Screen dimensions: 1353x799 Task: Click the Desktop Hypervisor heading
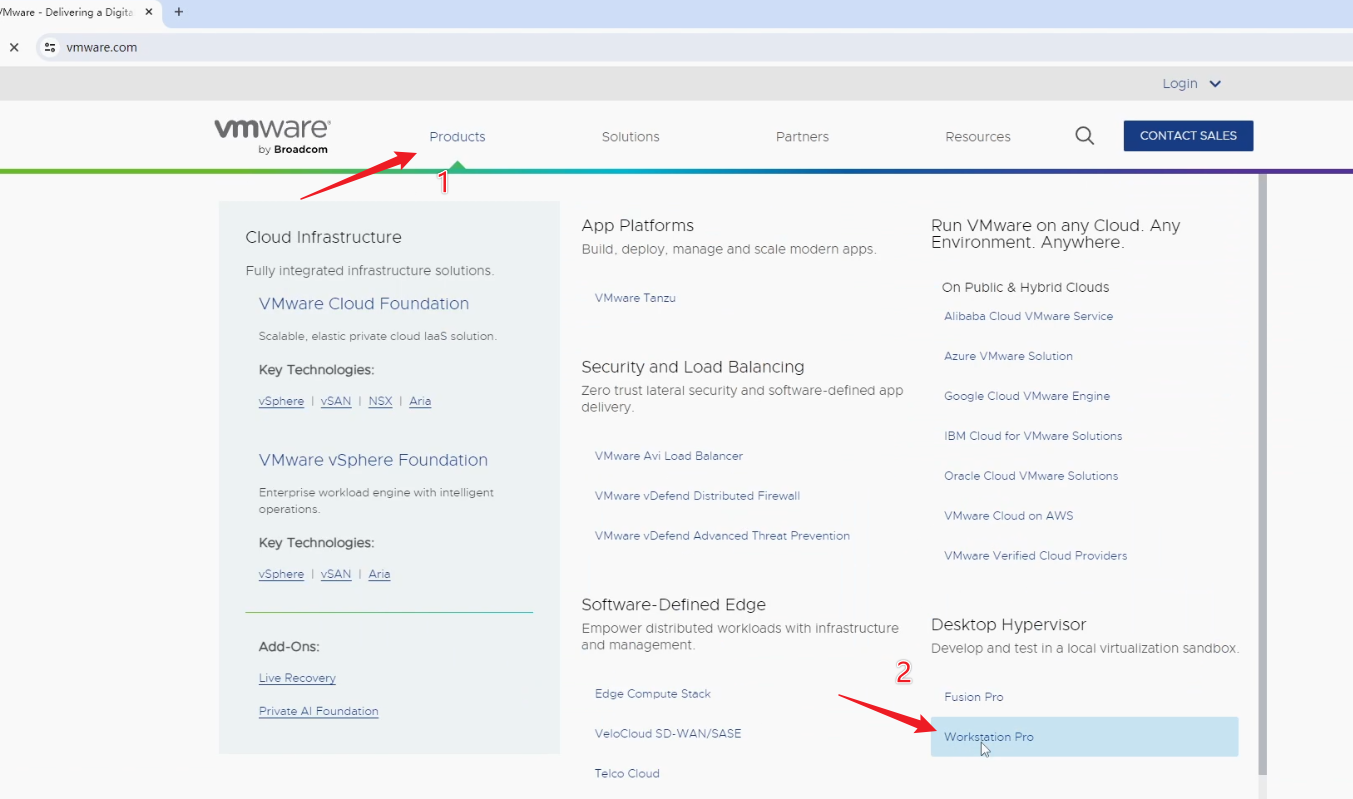[1008, 625]
